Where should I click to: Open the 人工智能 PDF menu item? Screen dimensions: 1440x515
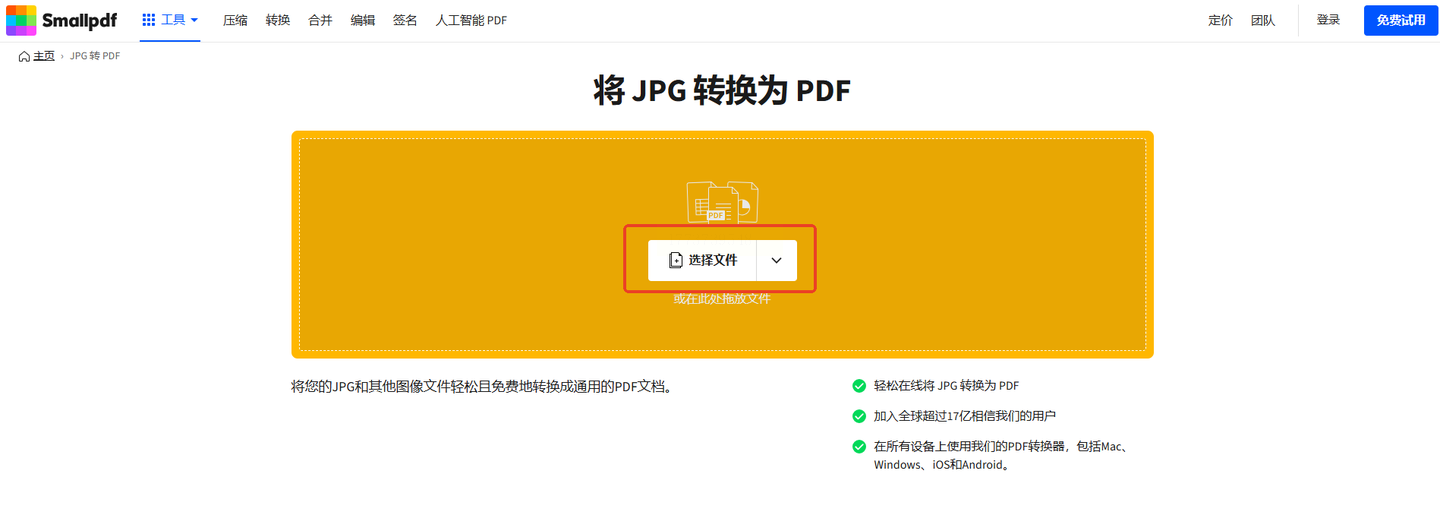click(x=471, y=20)
